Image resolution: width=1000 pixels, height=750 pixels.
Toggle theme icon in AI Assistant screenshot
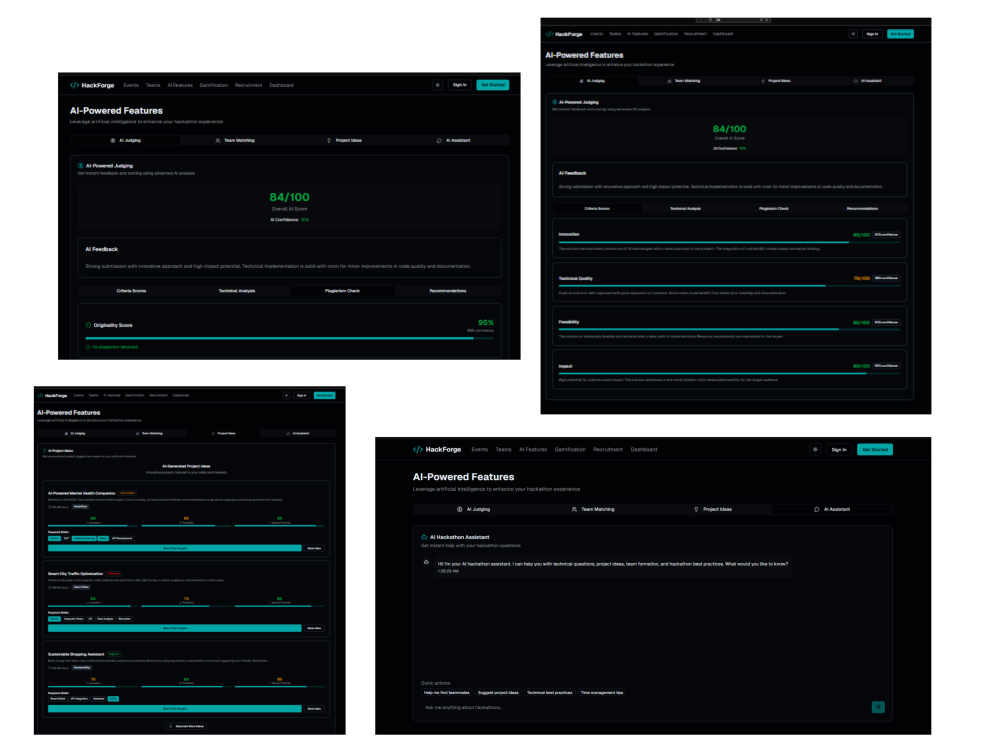point(815,450)
